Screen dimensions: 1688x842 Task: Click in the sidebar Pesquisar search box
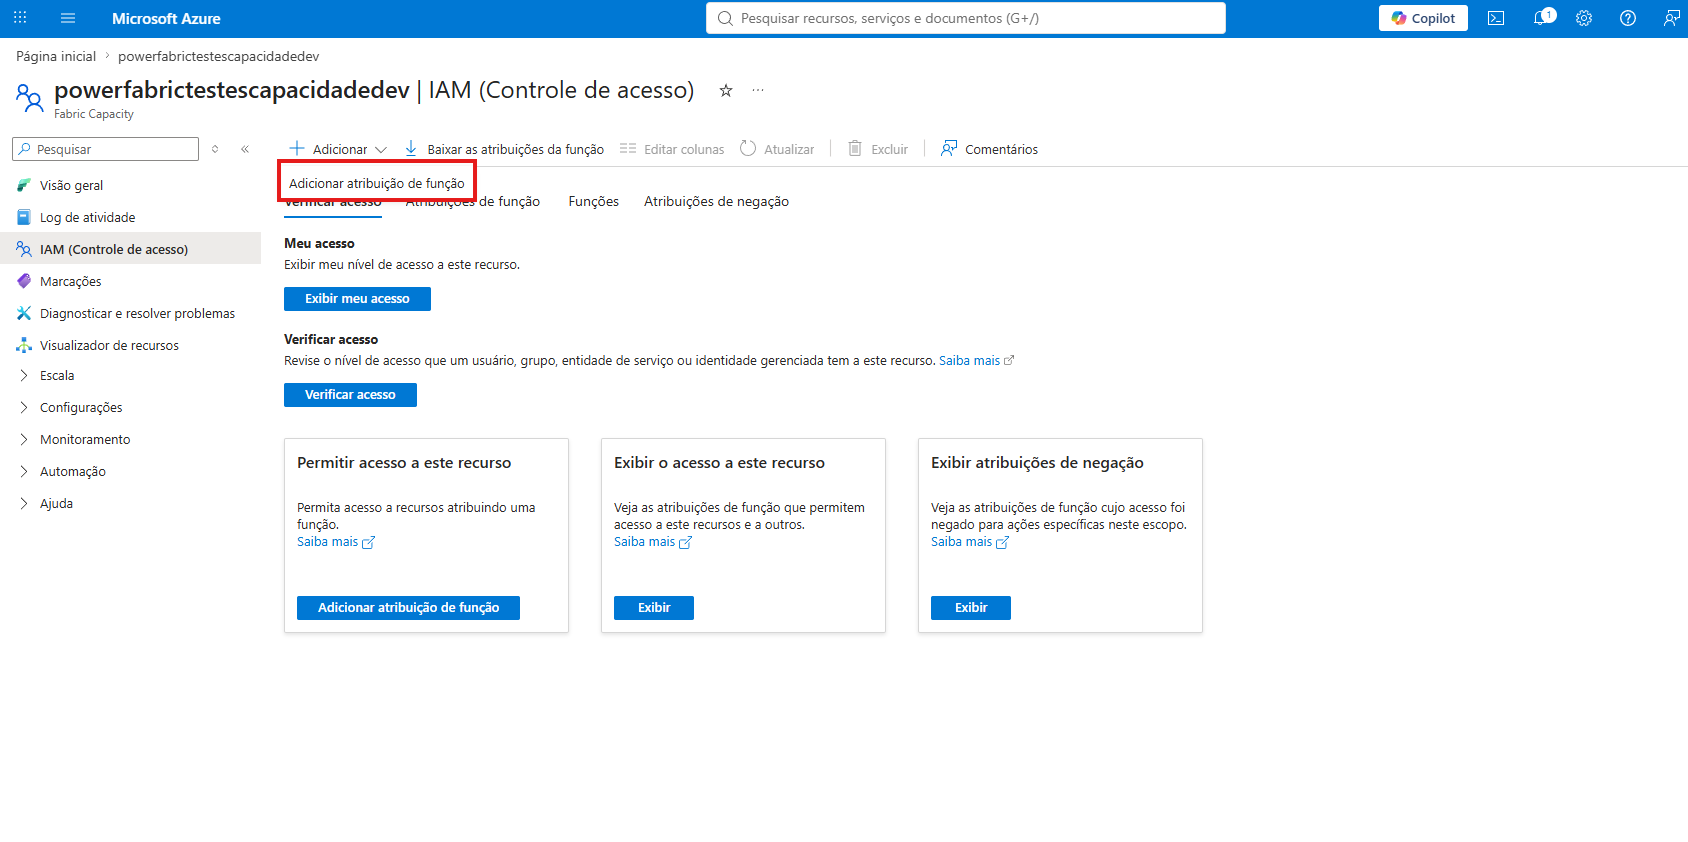105,149
